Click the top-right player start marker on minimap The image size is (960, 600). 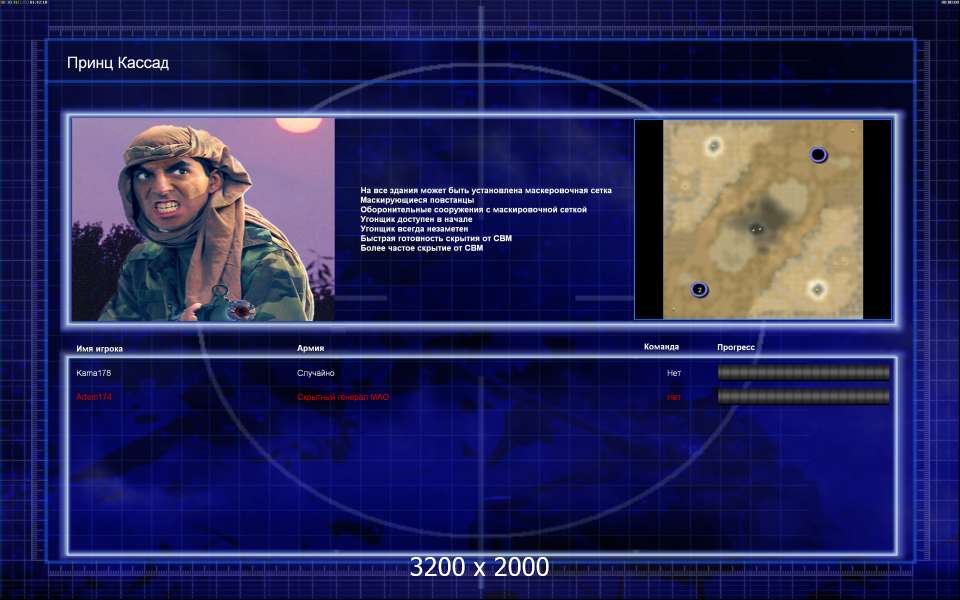[x=818, y=155]
